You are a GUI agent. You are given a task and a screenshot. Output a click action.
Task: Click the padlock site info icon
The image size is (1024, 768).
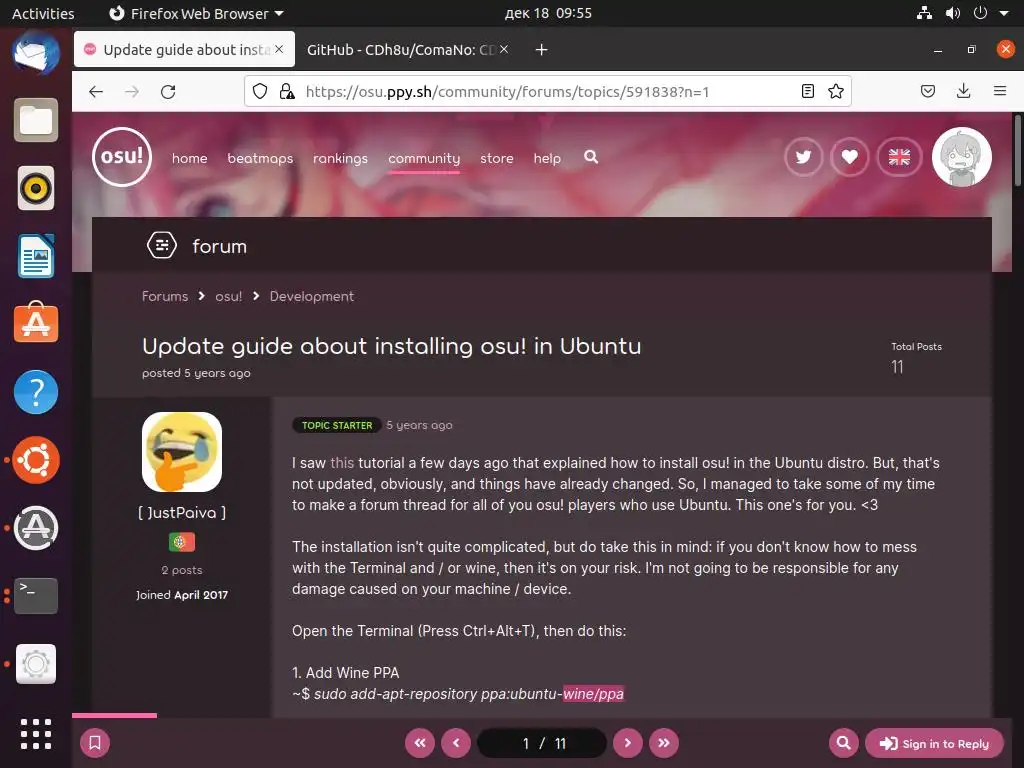pos(287,91)
